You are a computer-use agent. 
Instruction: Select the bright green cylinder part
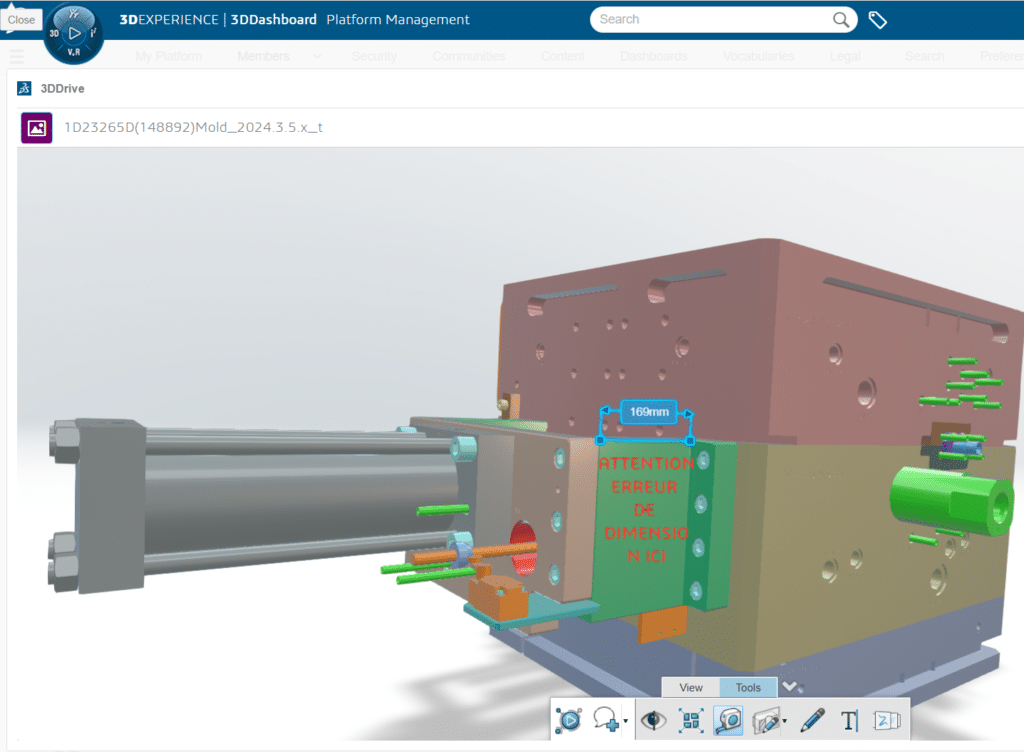click(x=952, y=499)
